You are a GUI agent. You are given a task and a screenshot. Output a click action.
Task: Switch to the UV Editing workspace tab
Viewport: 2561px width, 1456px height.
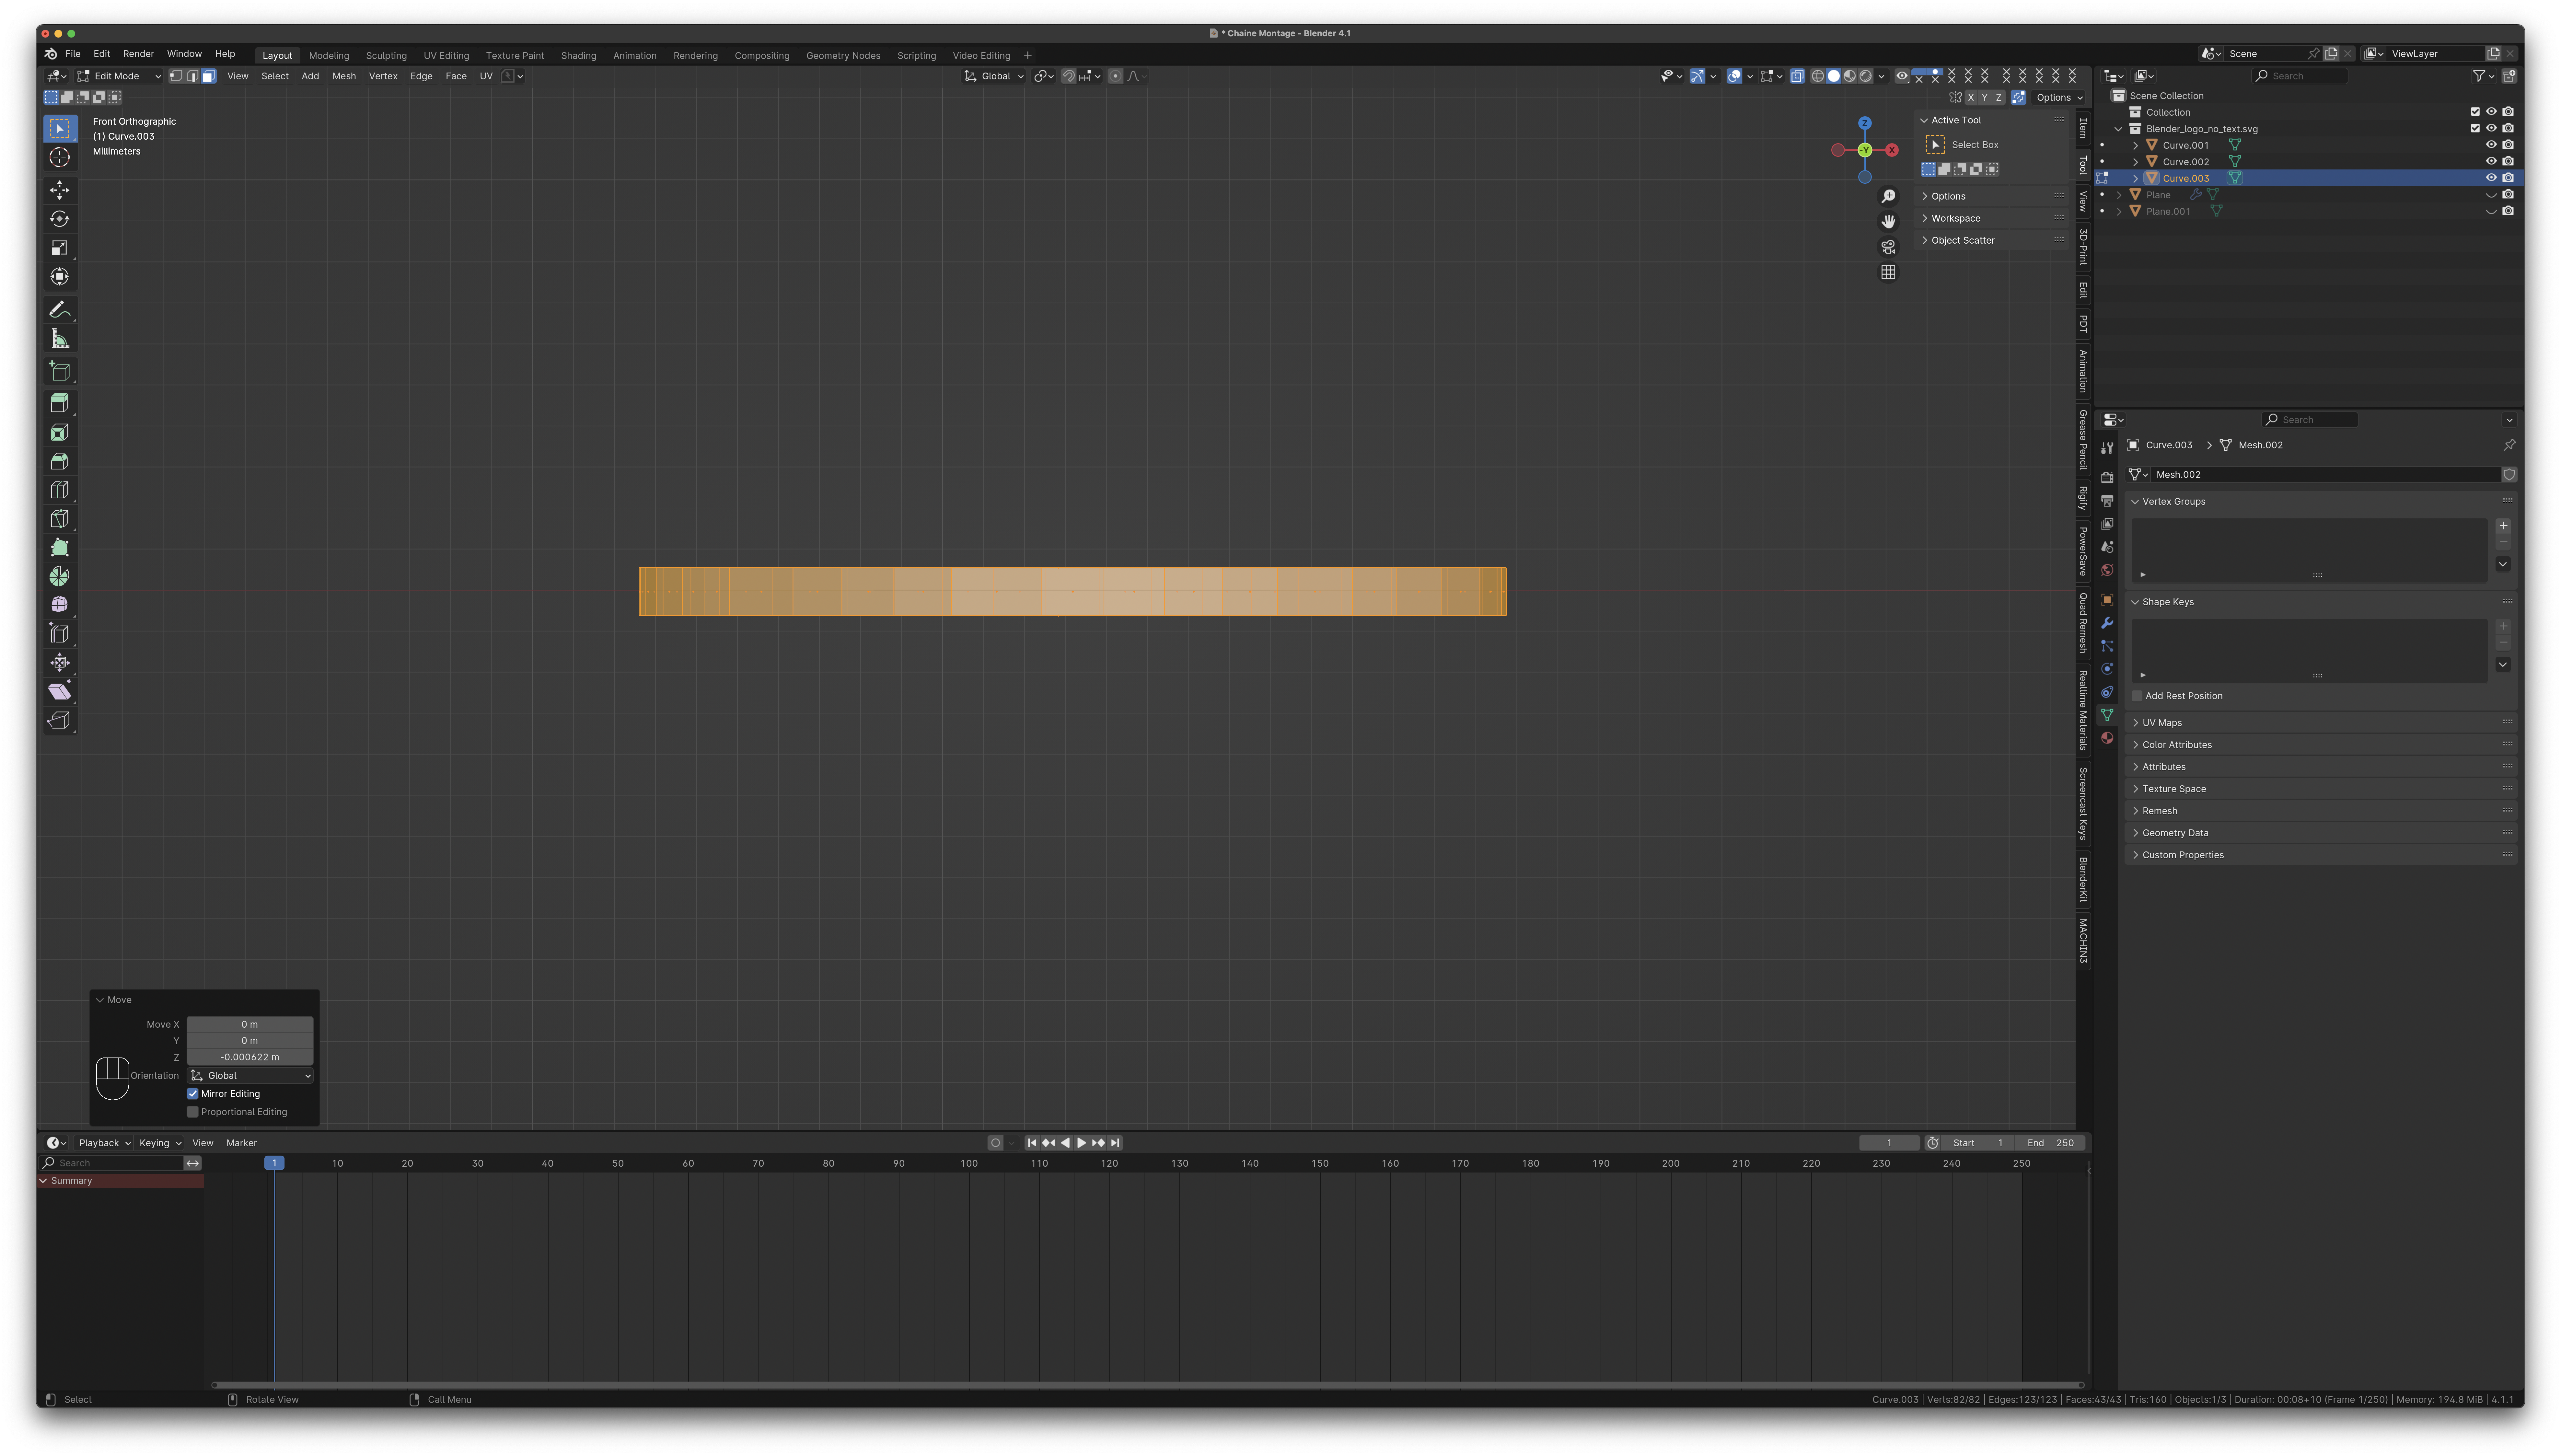446,56
